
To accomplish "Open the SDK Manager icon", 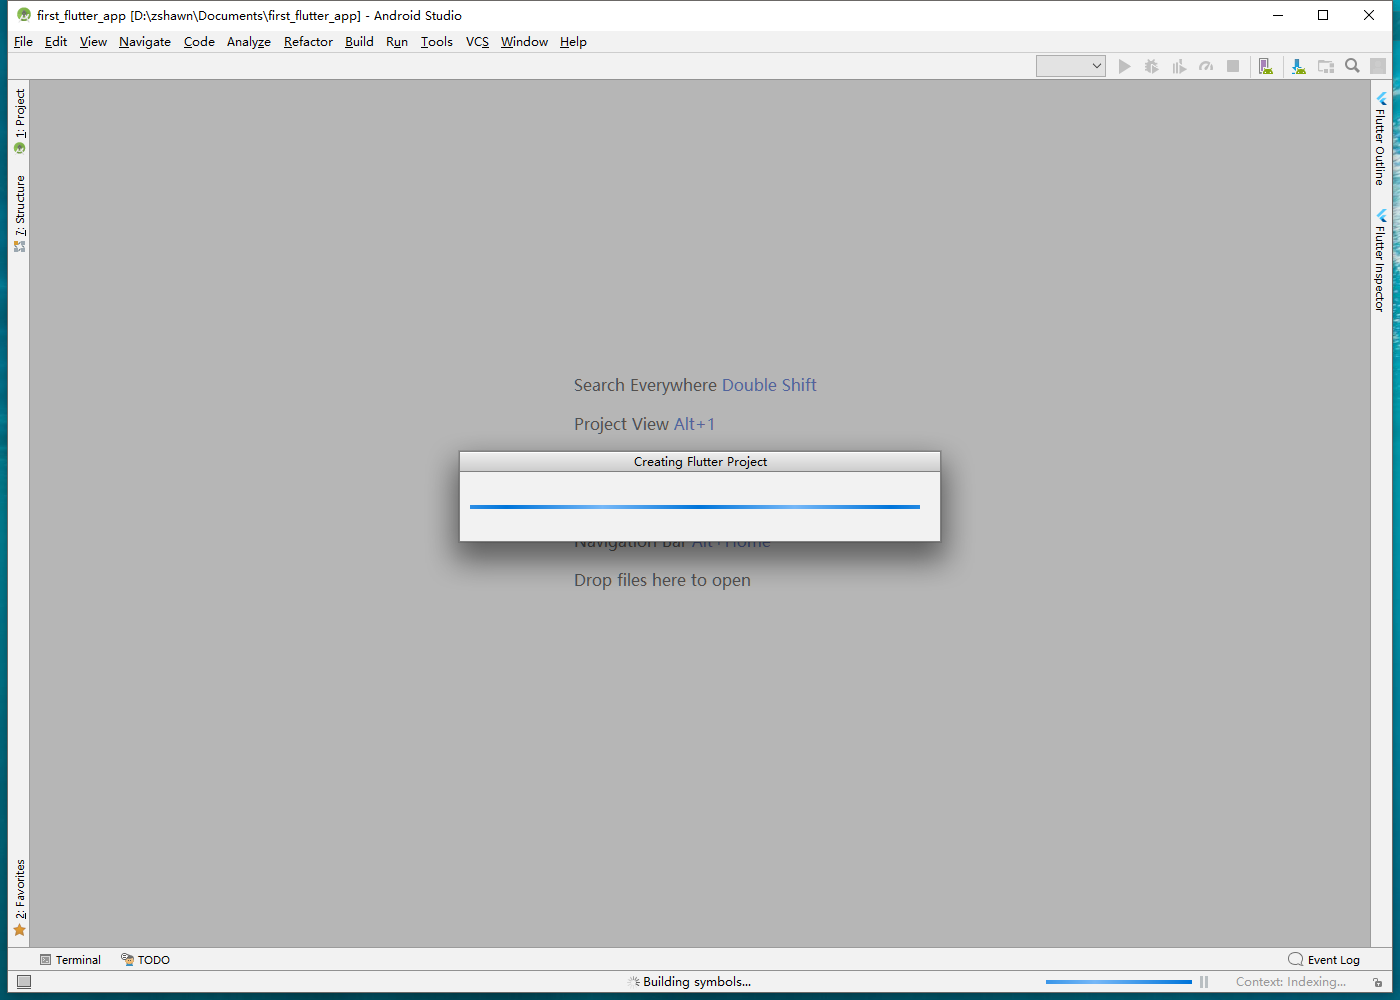I will pos(1298,66).
